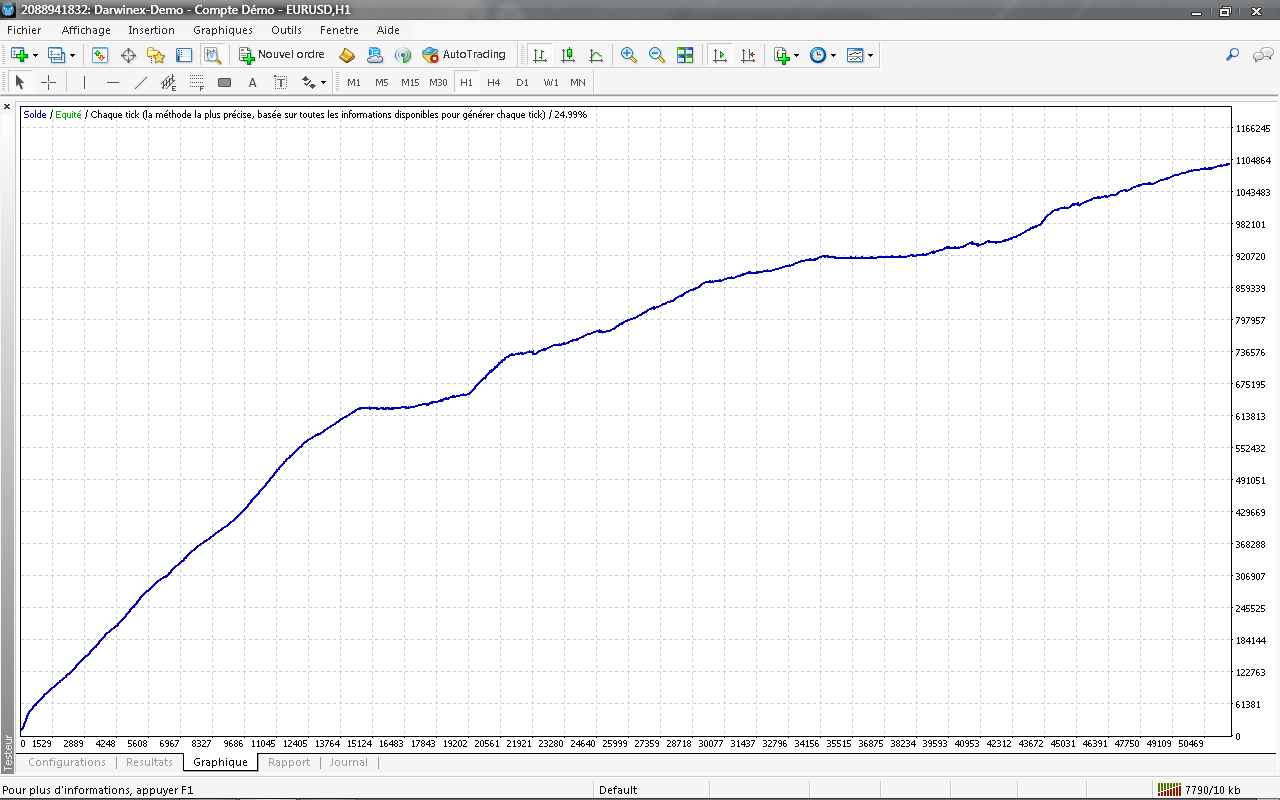Switch to the Rapport tab

(x=289, y=762)
